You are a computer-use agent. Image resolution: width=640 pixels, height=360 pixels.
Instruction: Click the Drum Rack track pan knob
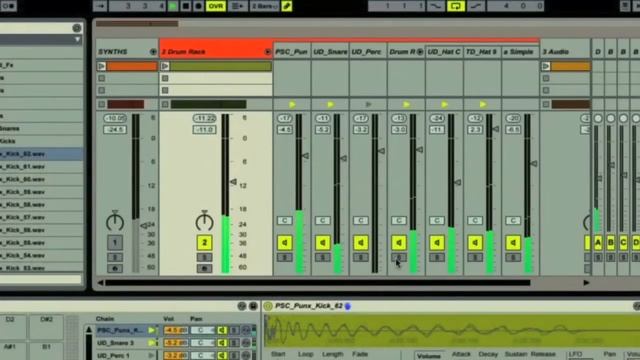pyautogui.click(x=204, y=222)
